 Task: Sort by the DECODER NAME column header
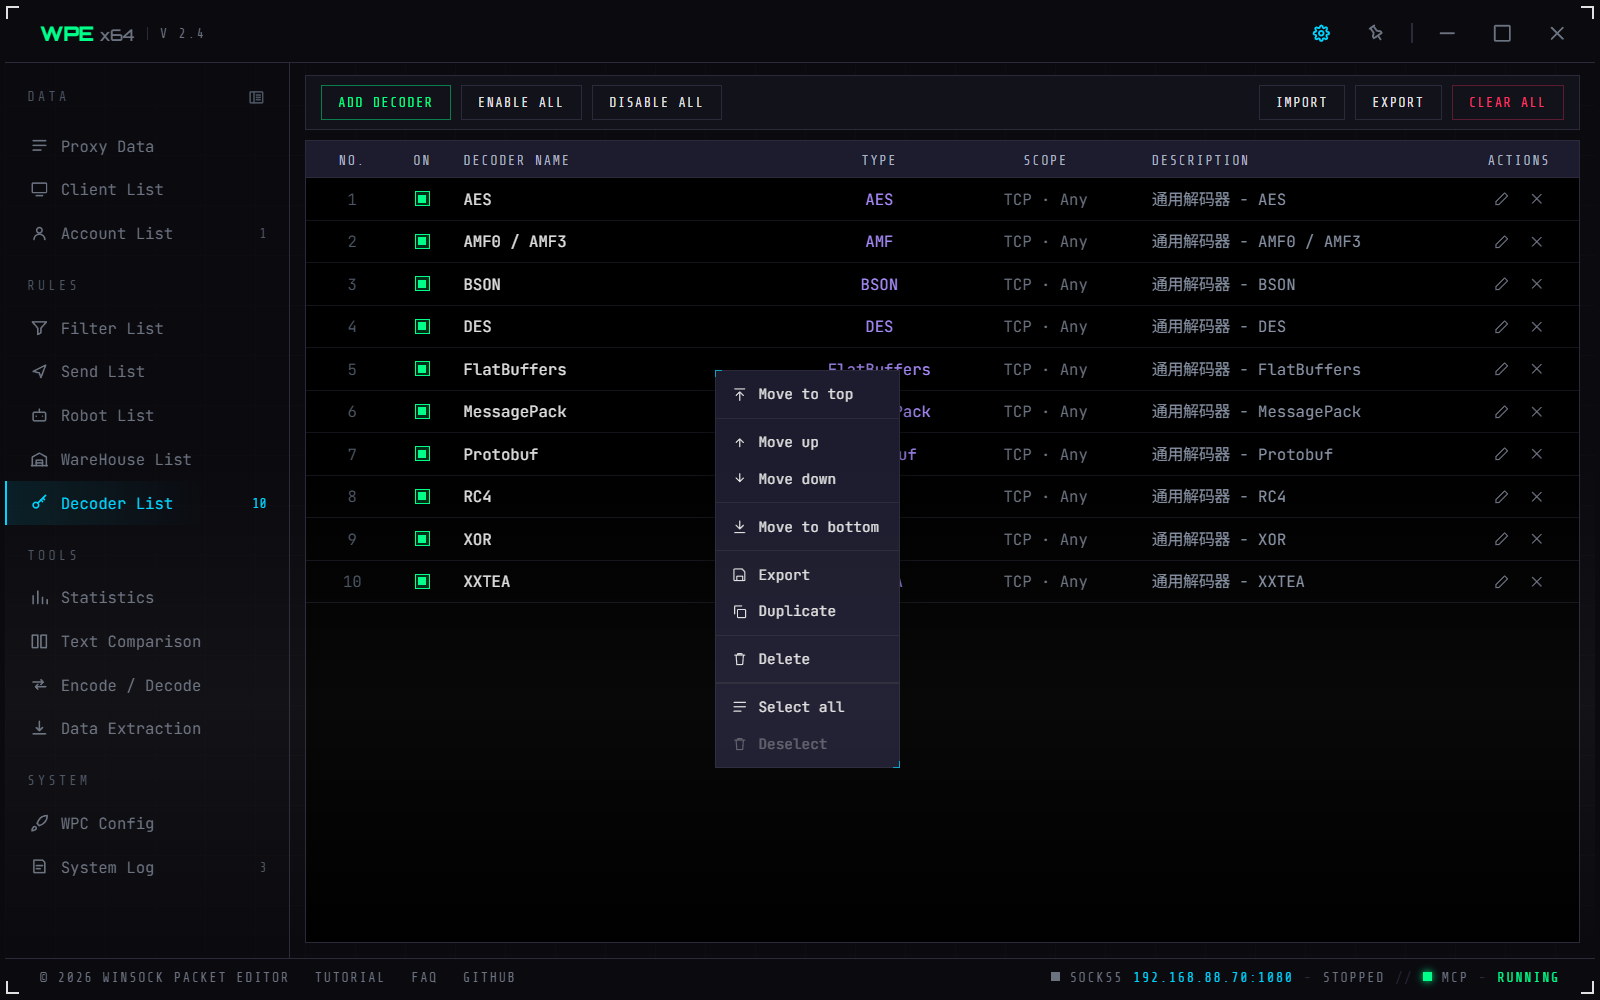coord(516,160)
